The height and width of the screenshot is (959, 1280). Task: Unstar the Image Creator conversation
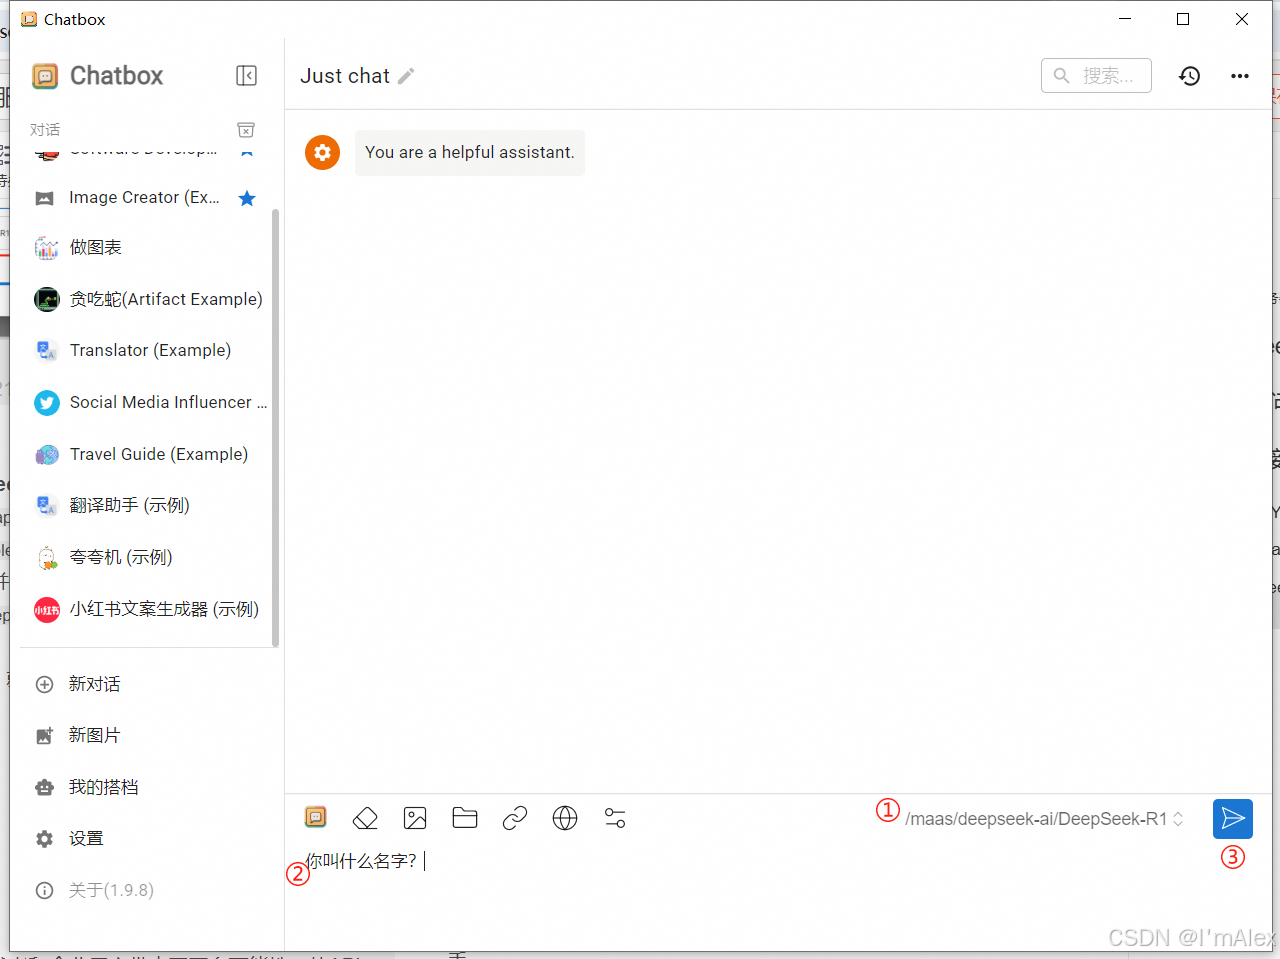(247, 198)
